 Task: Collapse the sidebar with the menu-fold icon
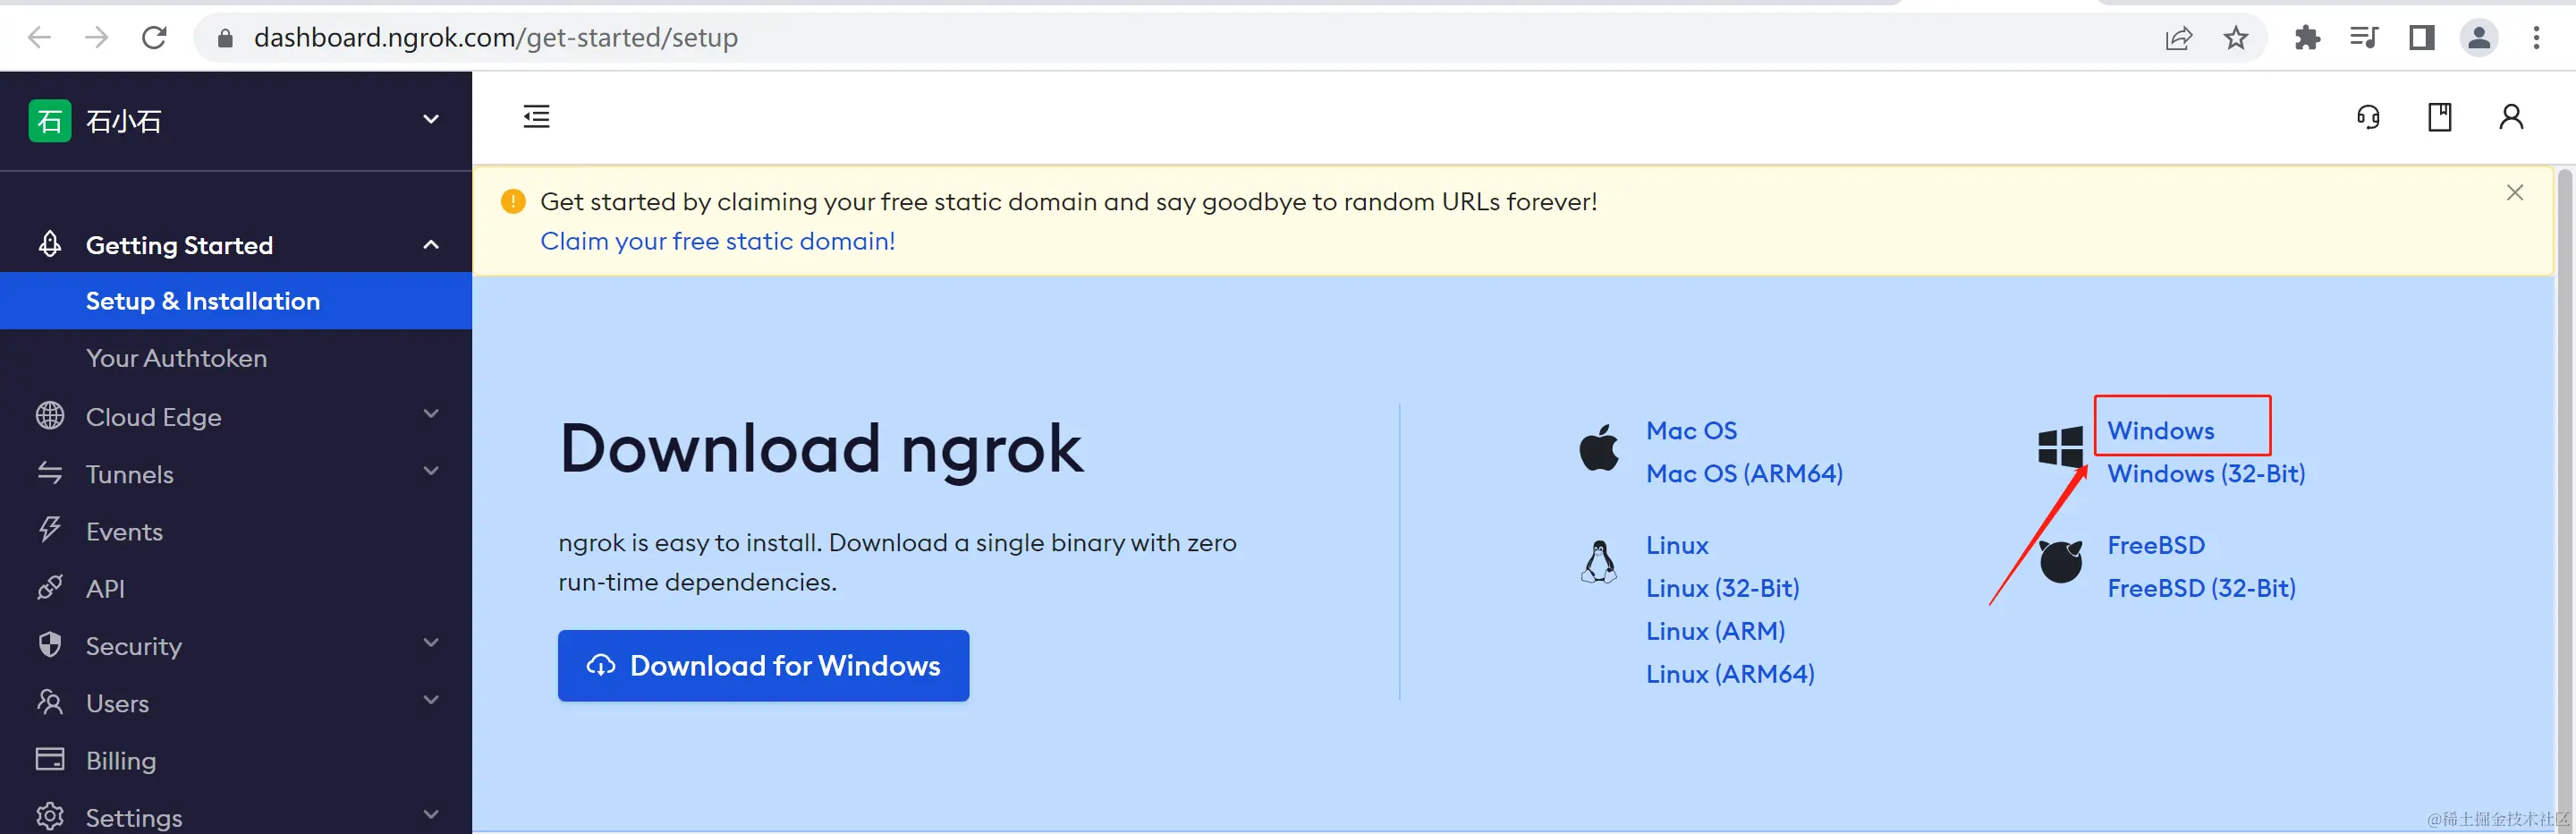(536, 117)
